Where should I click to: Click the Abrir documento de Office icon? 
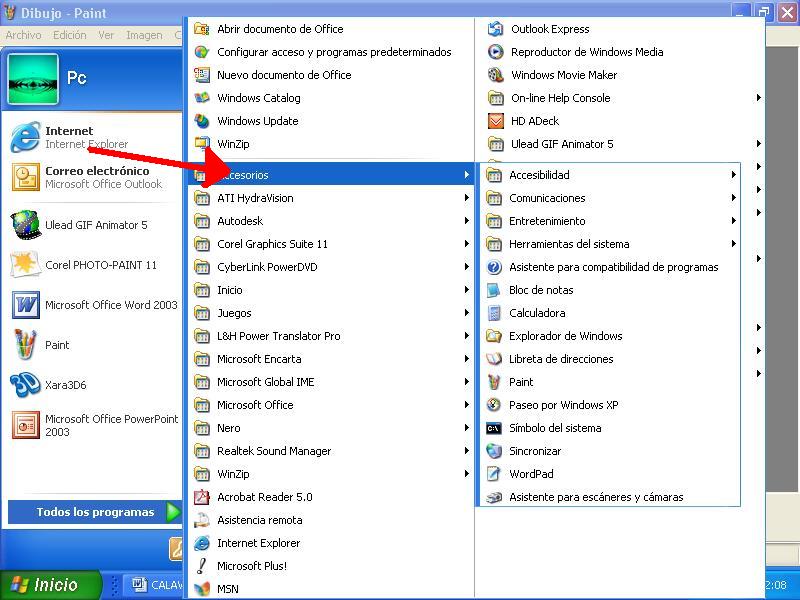(x=202, y=29)
